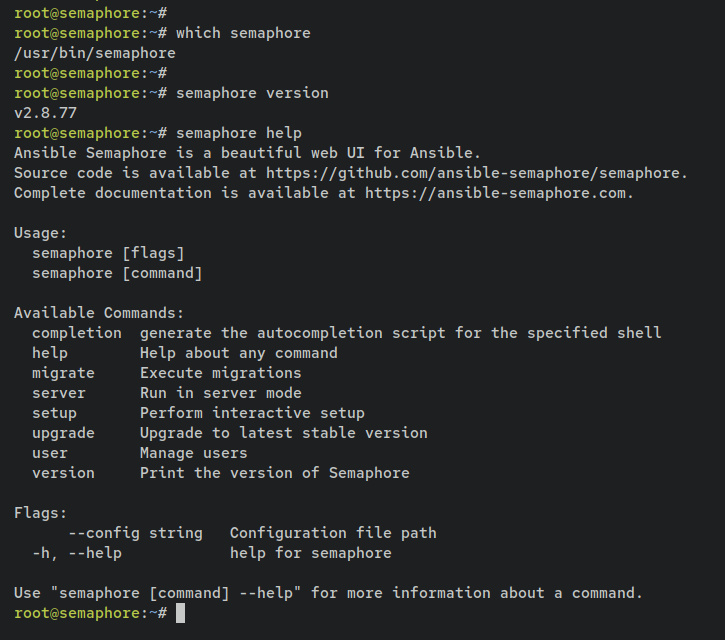The width and height of the screenshot is (725, 640).
Task: Click the "semaphore version" command line
Action: pos(252,93)
